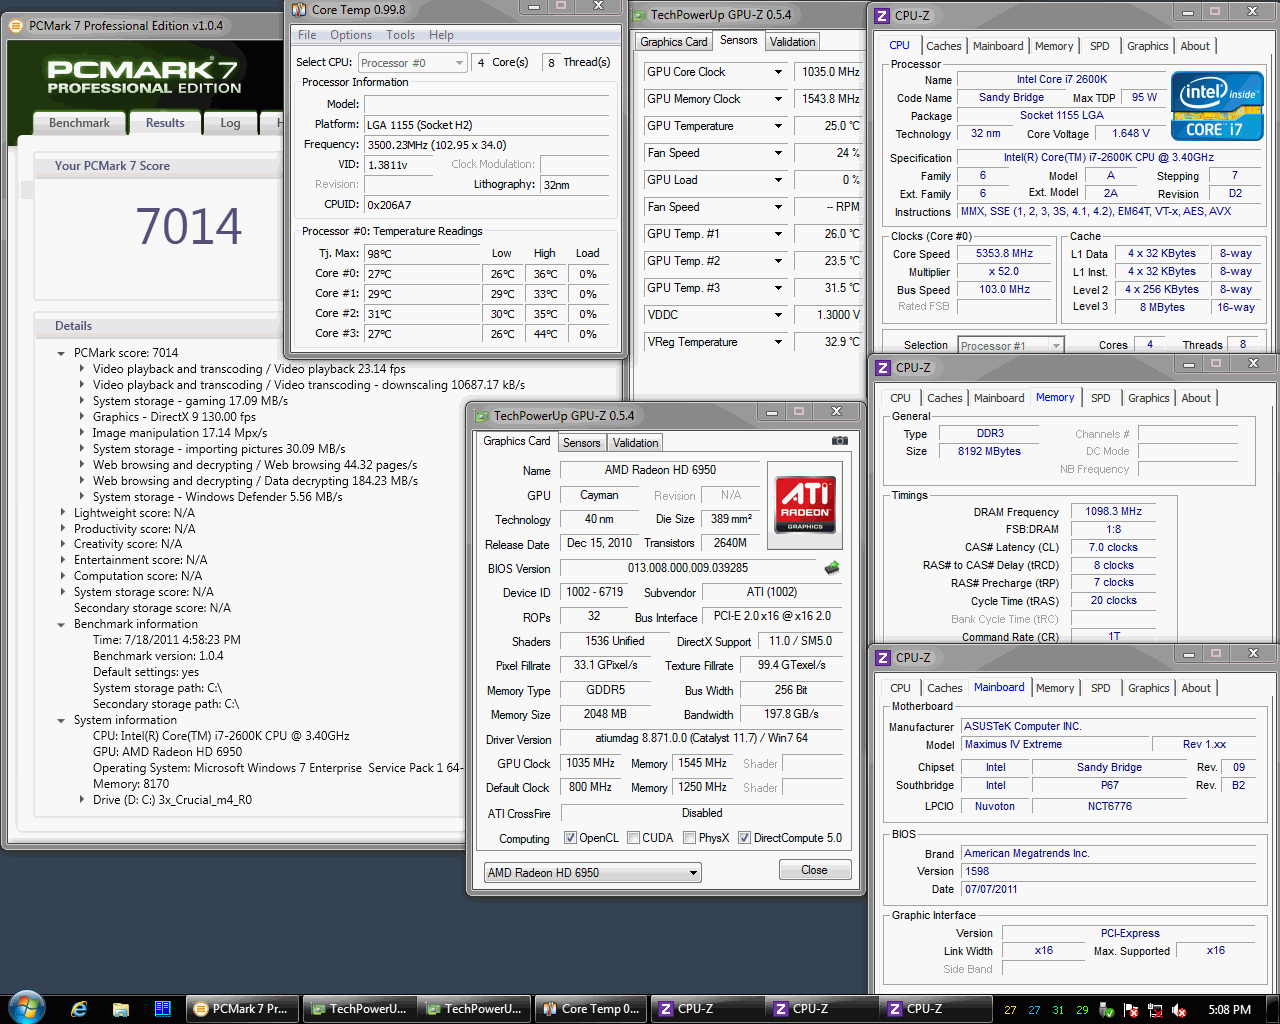Click the blue 27 Core Temp tray icon
1280x1024 pixels.
(1034, 1010)
